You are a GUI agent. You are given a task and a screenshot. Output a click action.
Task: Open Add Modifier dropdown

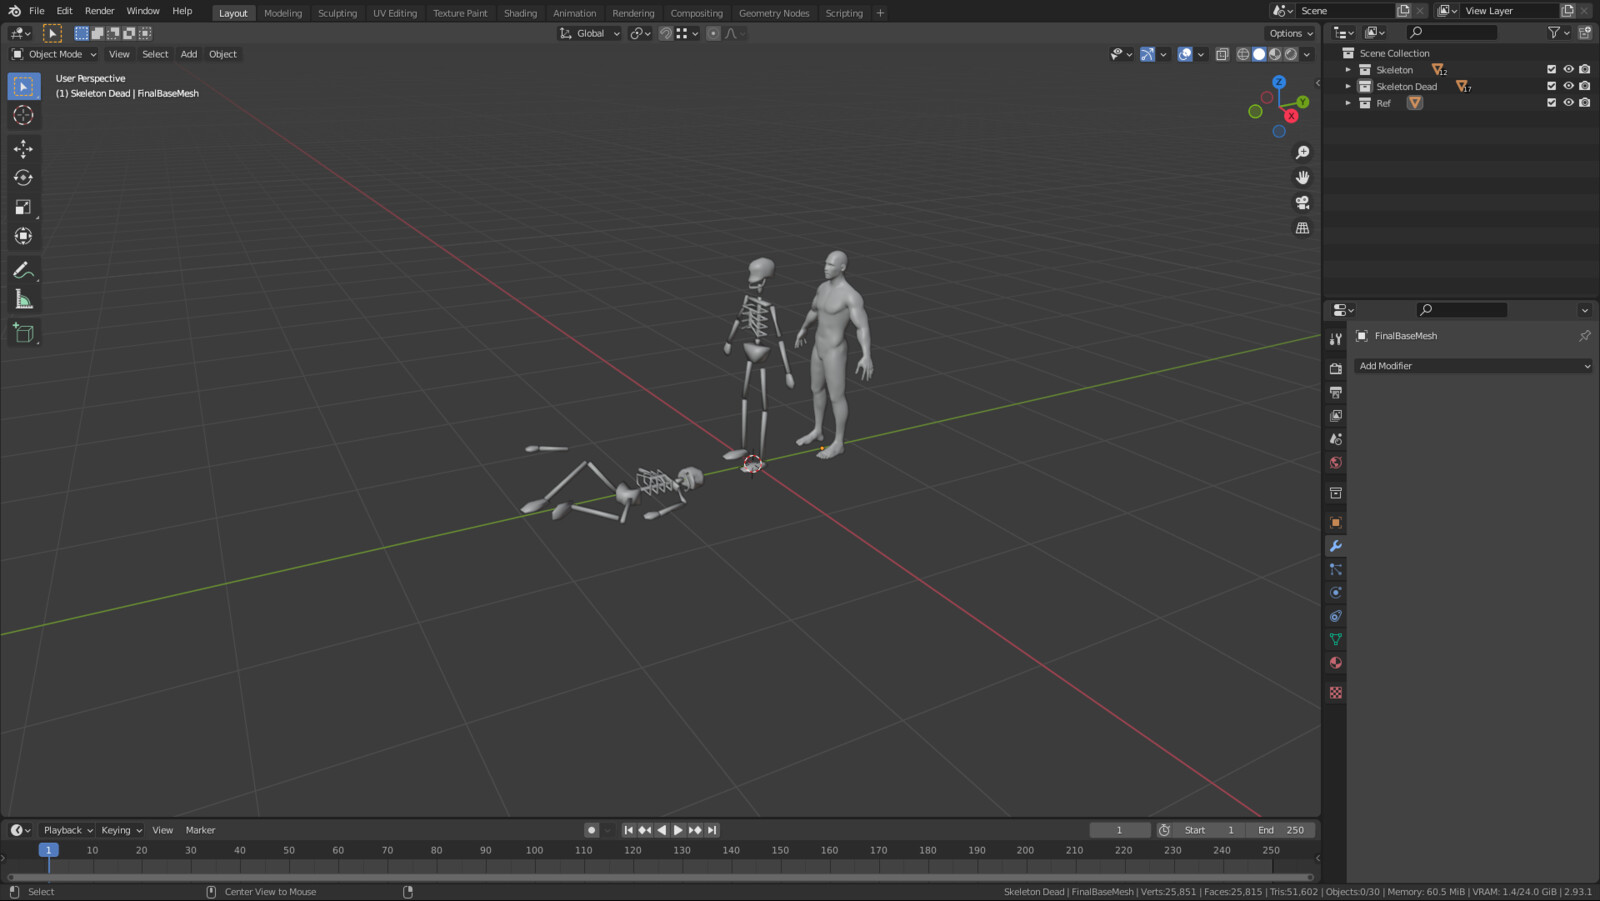pos(1473,366)
